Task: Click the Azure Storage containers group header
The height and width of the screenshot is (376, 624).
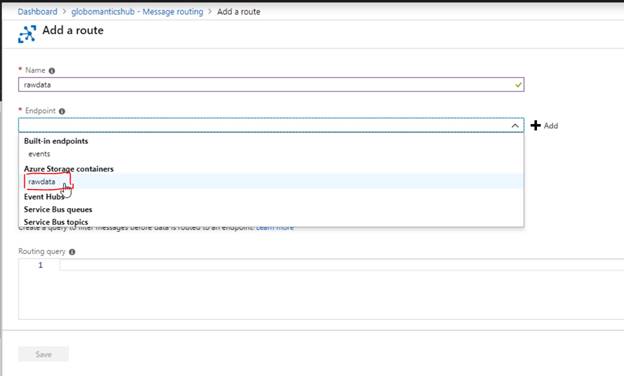Action: coord(68,169)
